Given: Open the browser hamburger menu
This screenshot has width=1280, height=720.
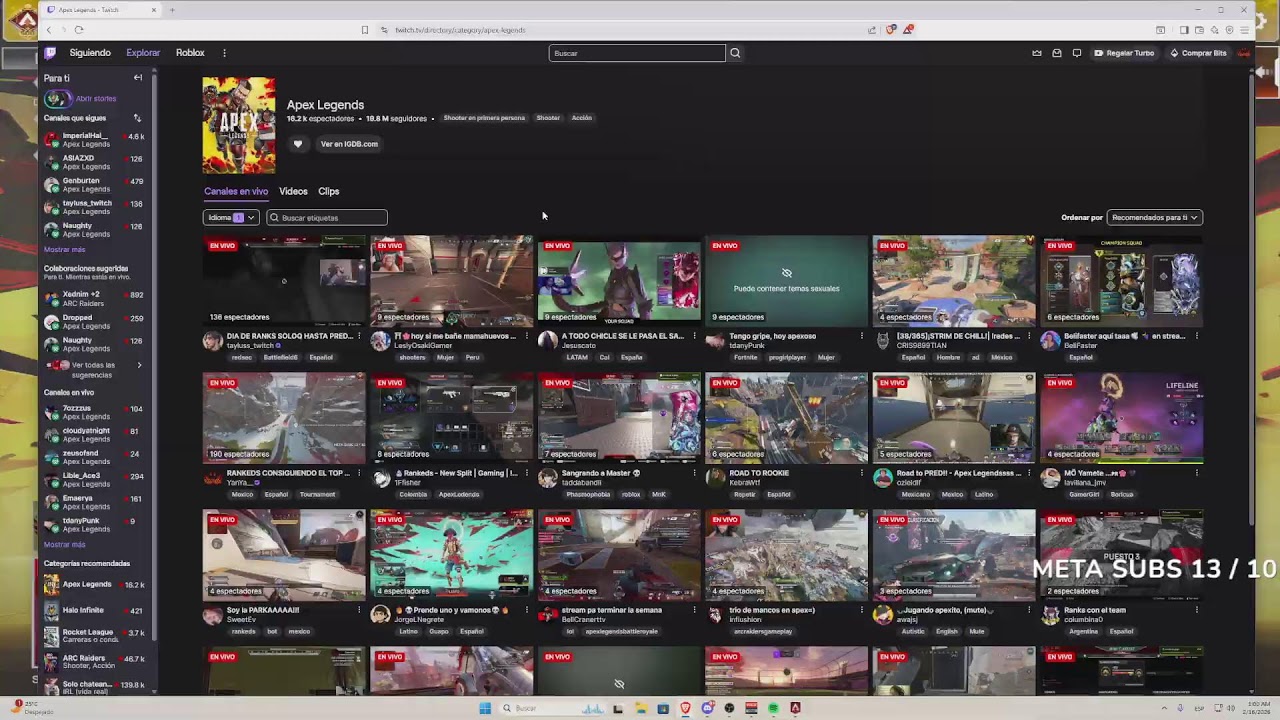Looking at the screenshot, I should tap(1244, 30).
